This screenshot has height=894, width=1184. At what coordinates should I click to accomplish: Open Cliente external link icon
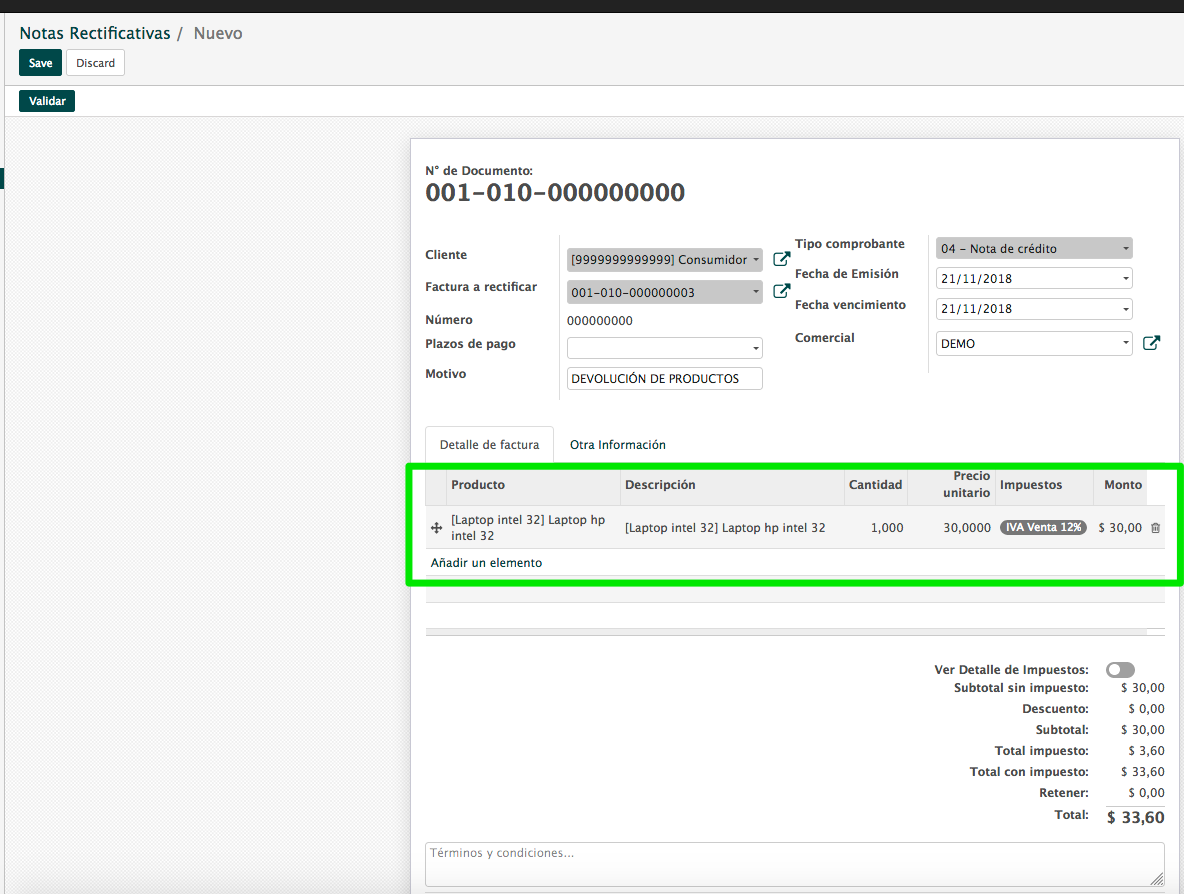[x=782, y=259]
